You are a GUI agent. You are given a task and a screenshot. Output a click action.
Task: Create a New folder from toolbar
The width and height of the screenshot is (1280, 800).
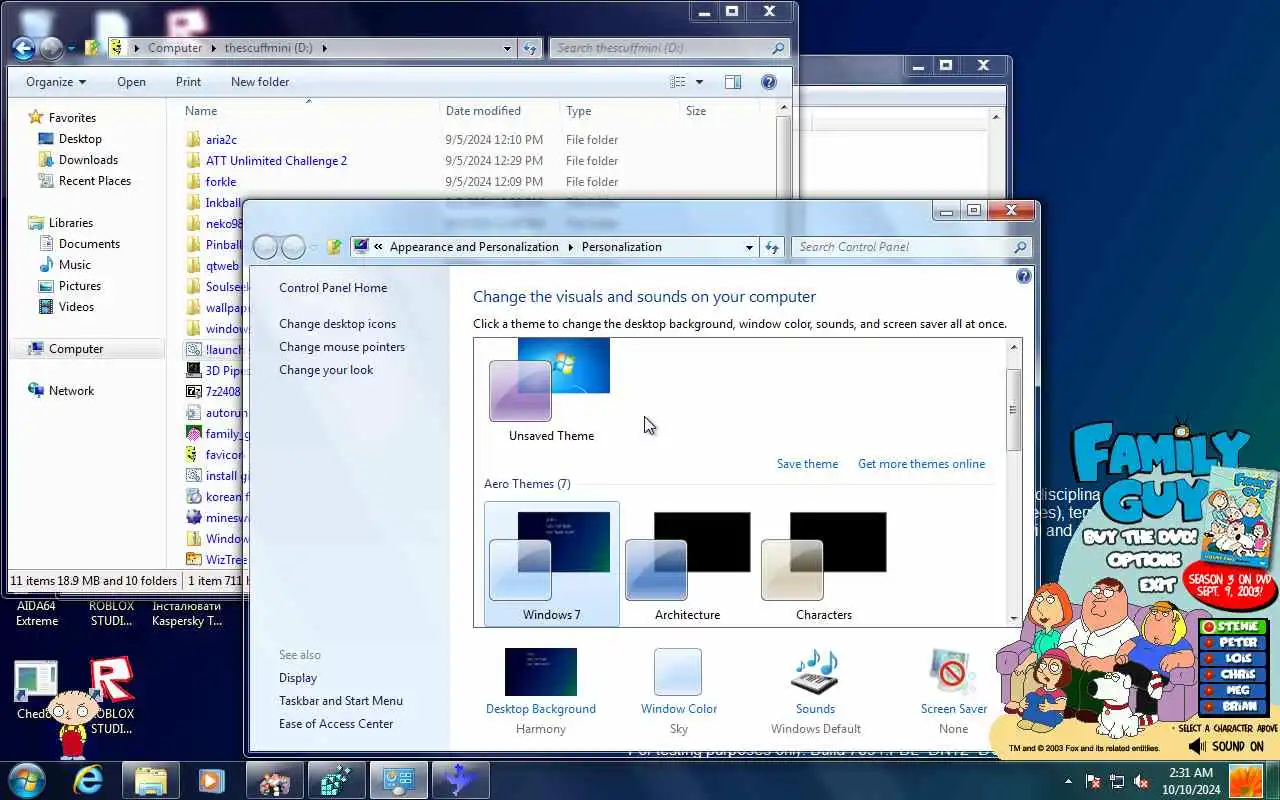pyautogui.click(x=260, y=82)
